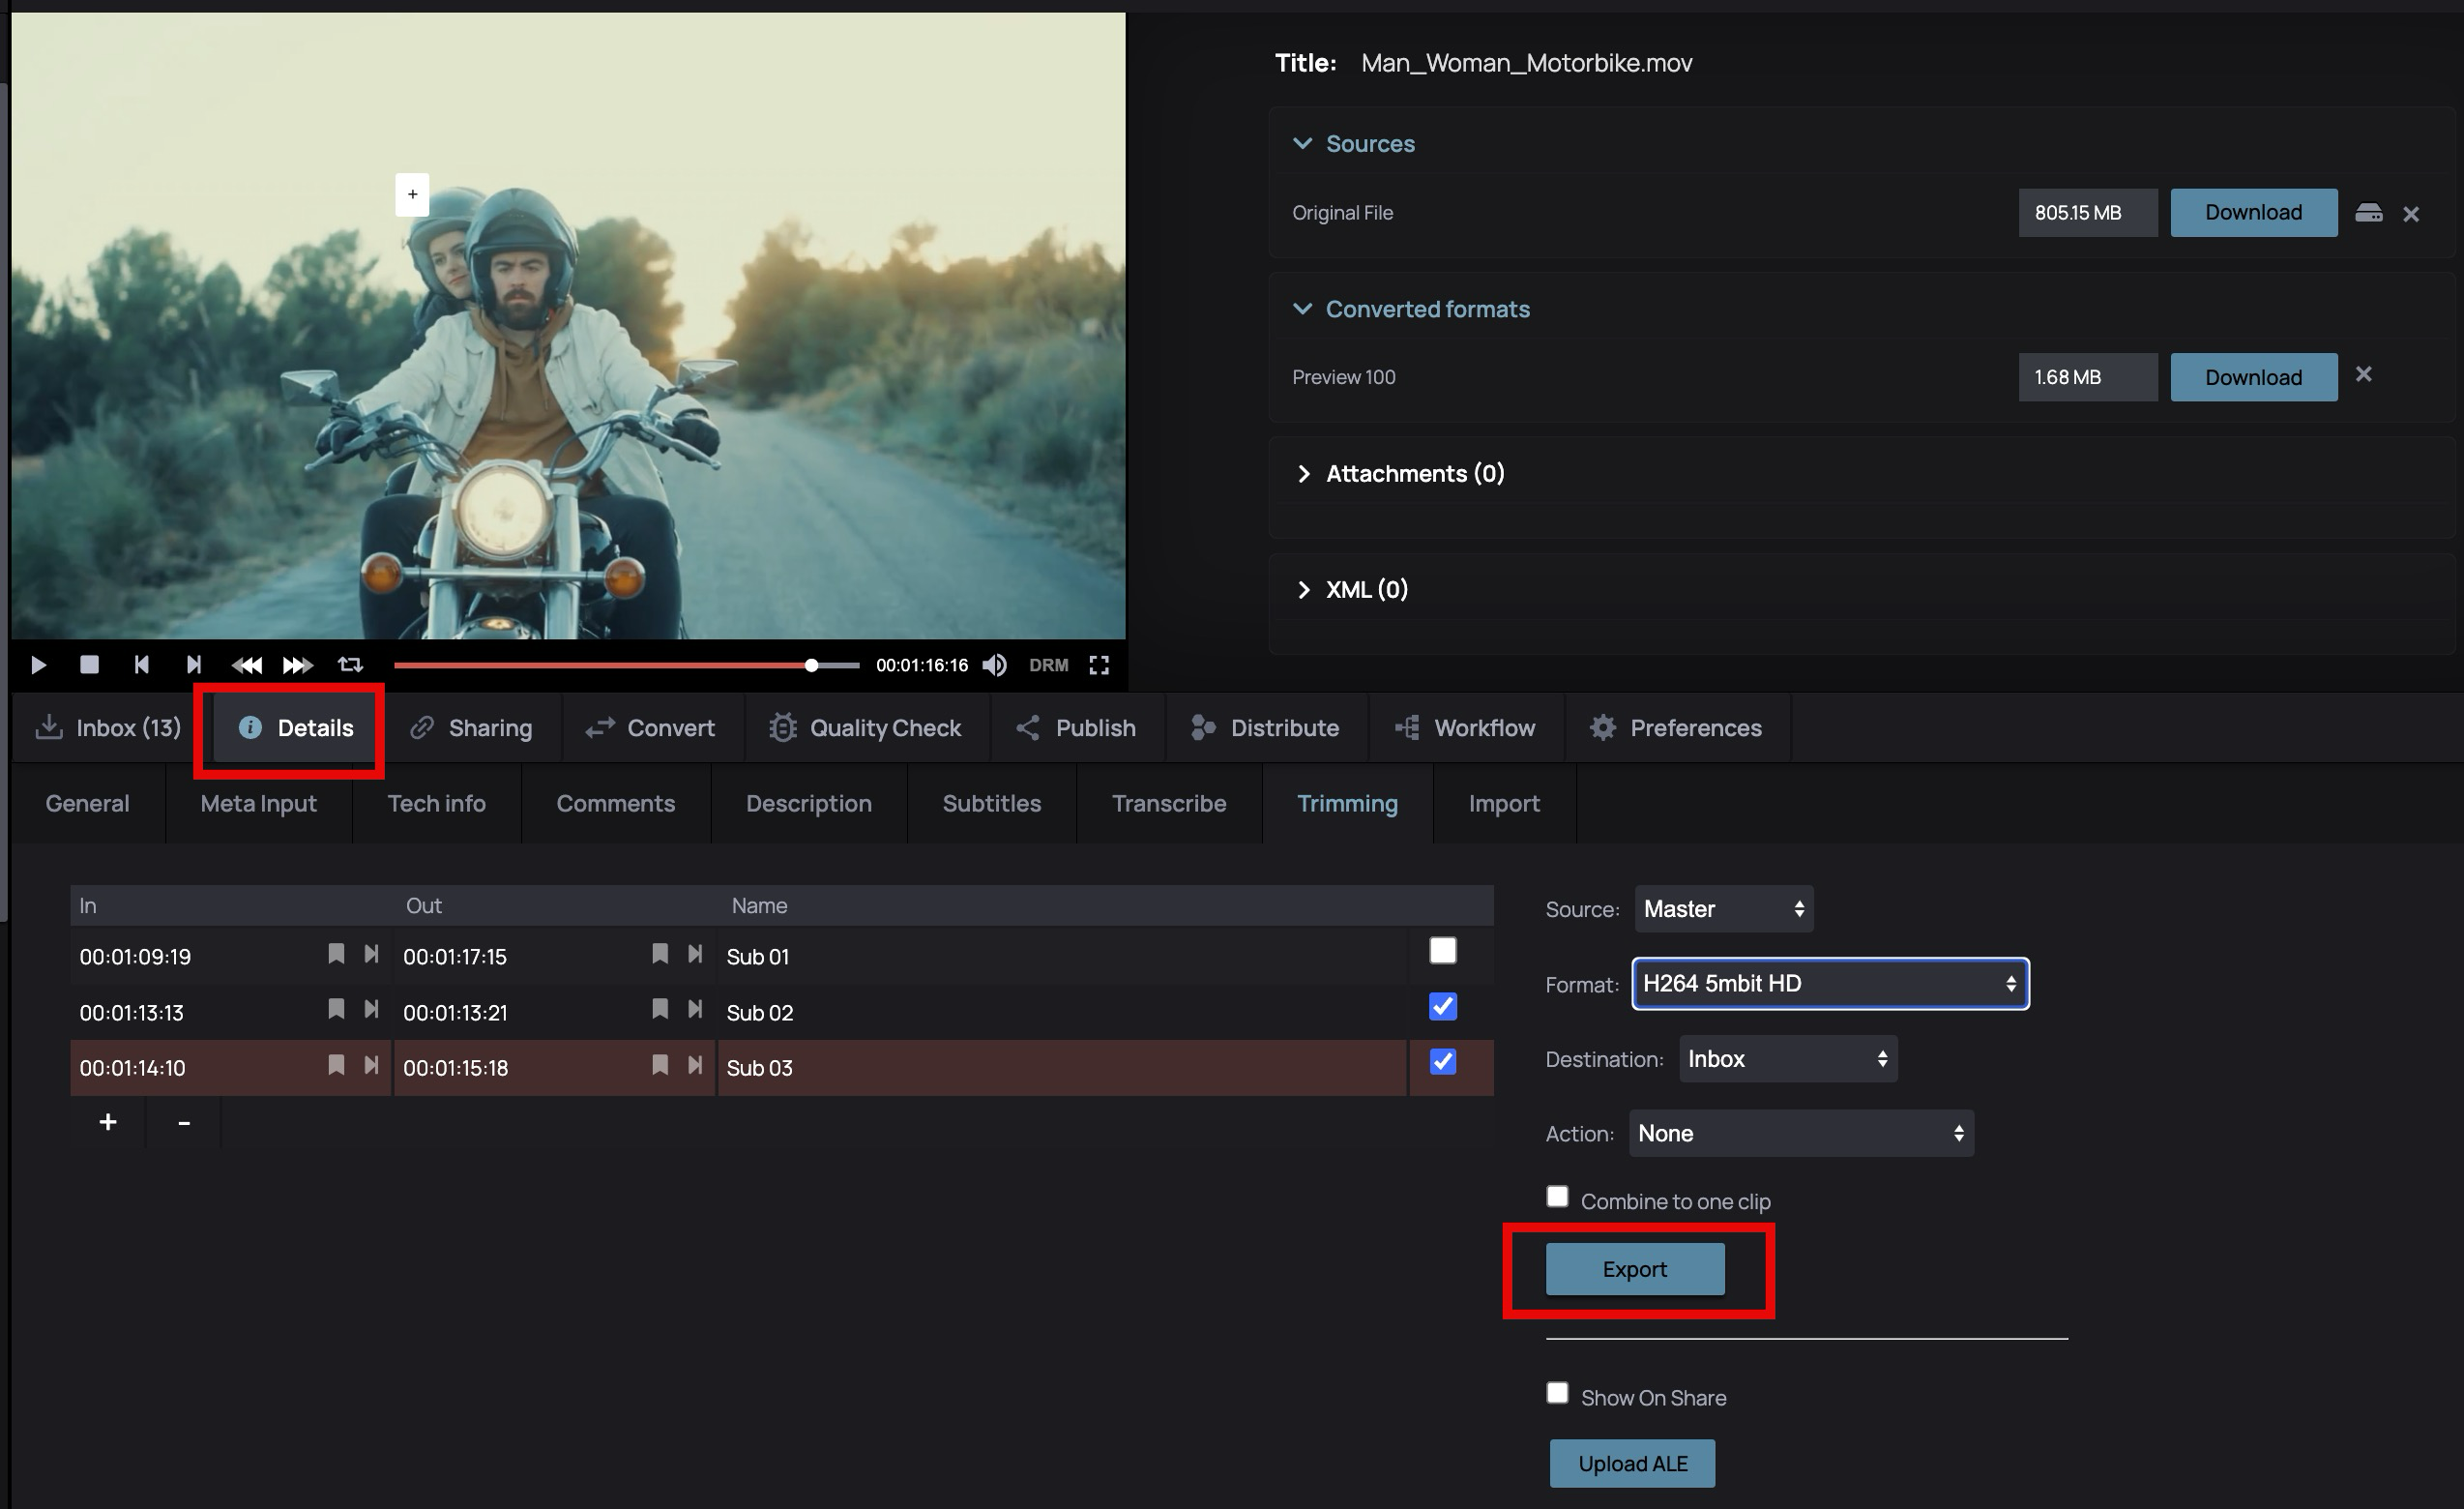Click the Upload ALE button

tap(1632, 1464)
